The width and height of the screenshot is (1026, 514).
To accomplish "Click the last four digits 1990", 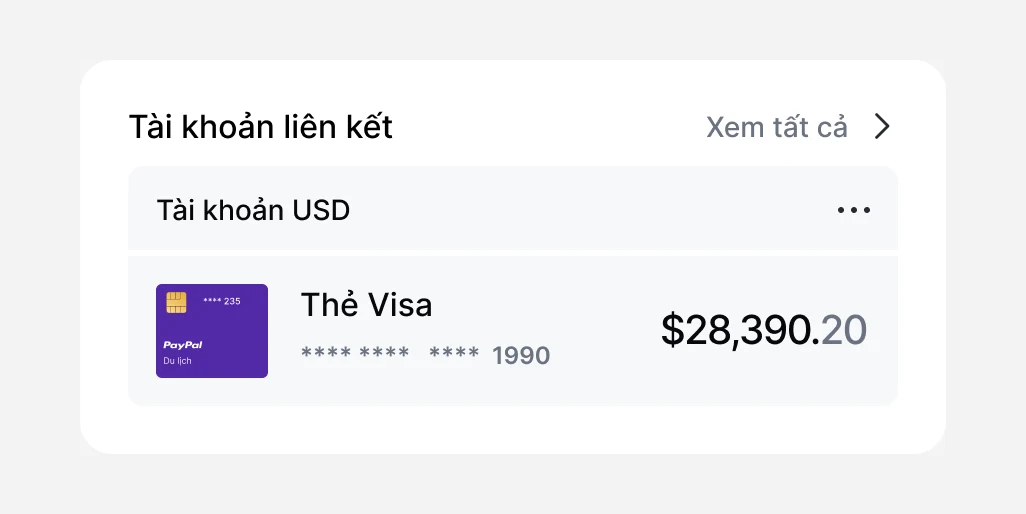I will tap(521, 356).
